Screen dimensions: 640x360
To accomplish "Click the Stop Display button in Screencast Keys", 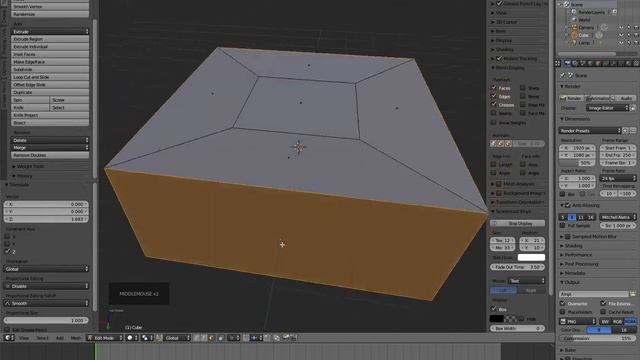I will 517,223.
